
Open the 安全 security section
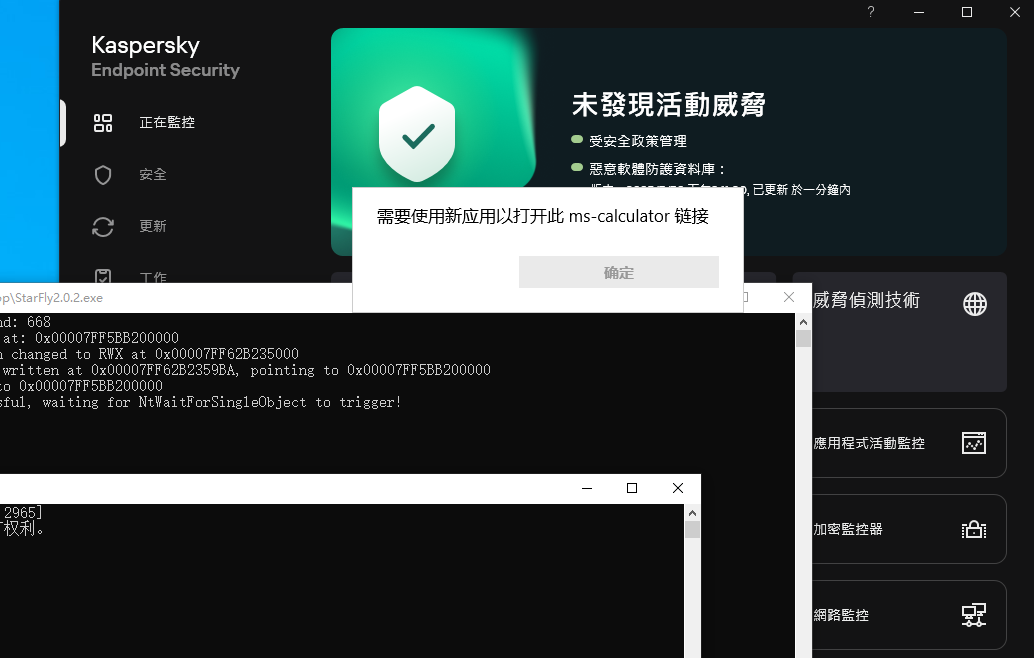[x=152, y=175]
